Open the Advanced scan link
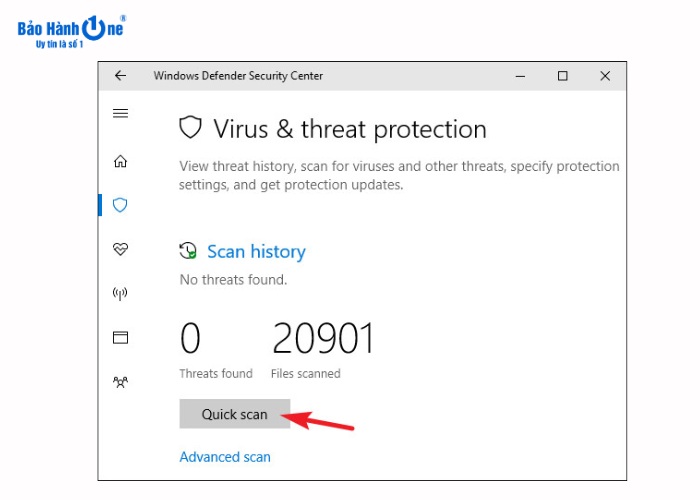 (225, 457)
